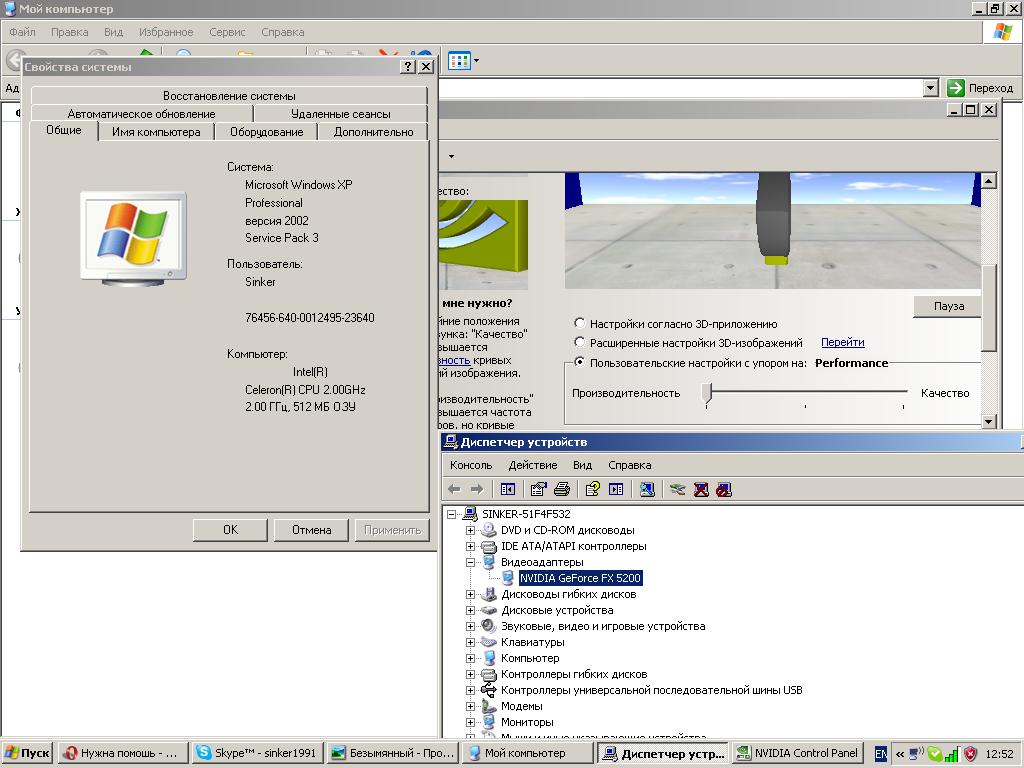
Task: Click the EN language indicator in tray
Action: point(880,754)
